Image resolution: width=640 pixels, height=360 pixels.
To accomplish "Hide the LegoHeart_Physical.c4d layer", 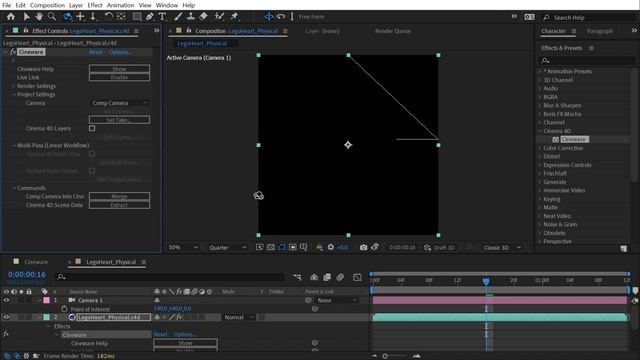I will tap(6, 317).
